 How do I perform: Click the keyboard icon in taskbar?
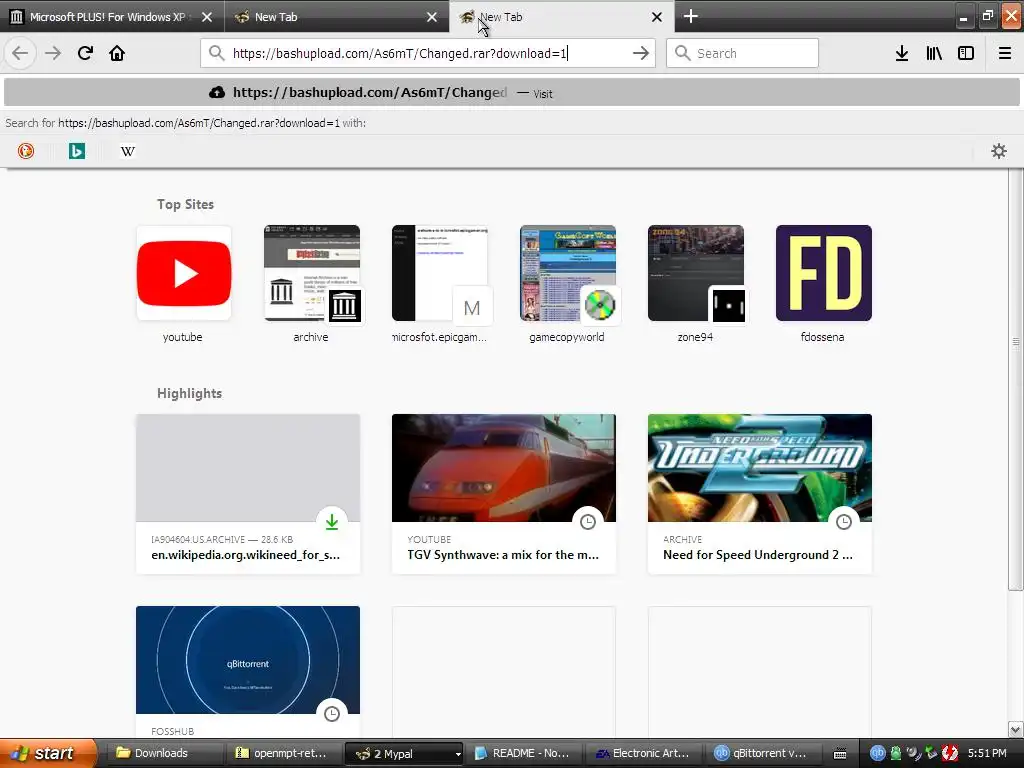point(840,754)
